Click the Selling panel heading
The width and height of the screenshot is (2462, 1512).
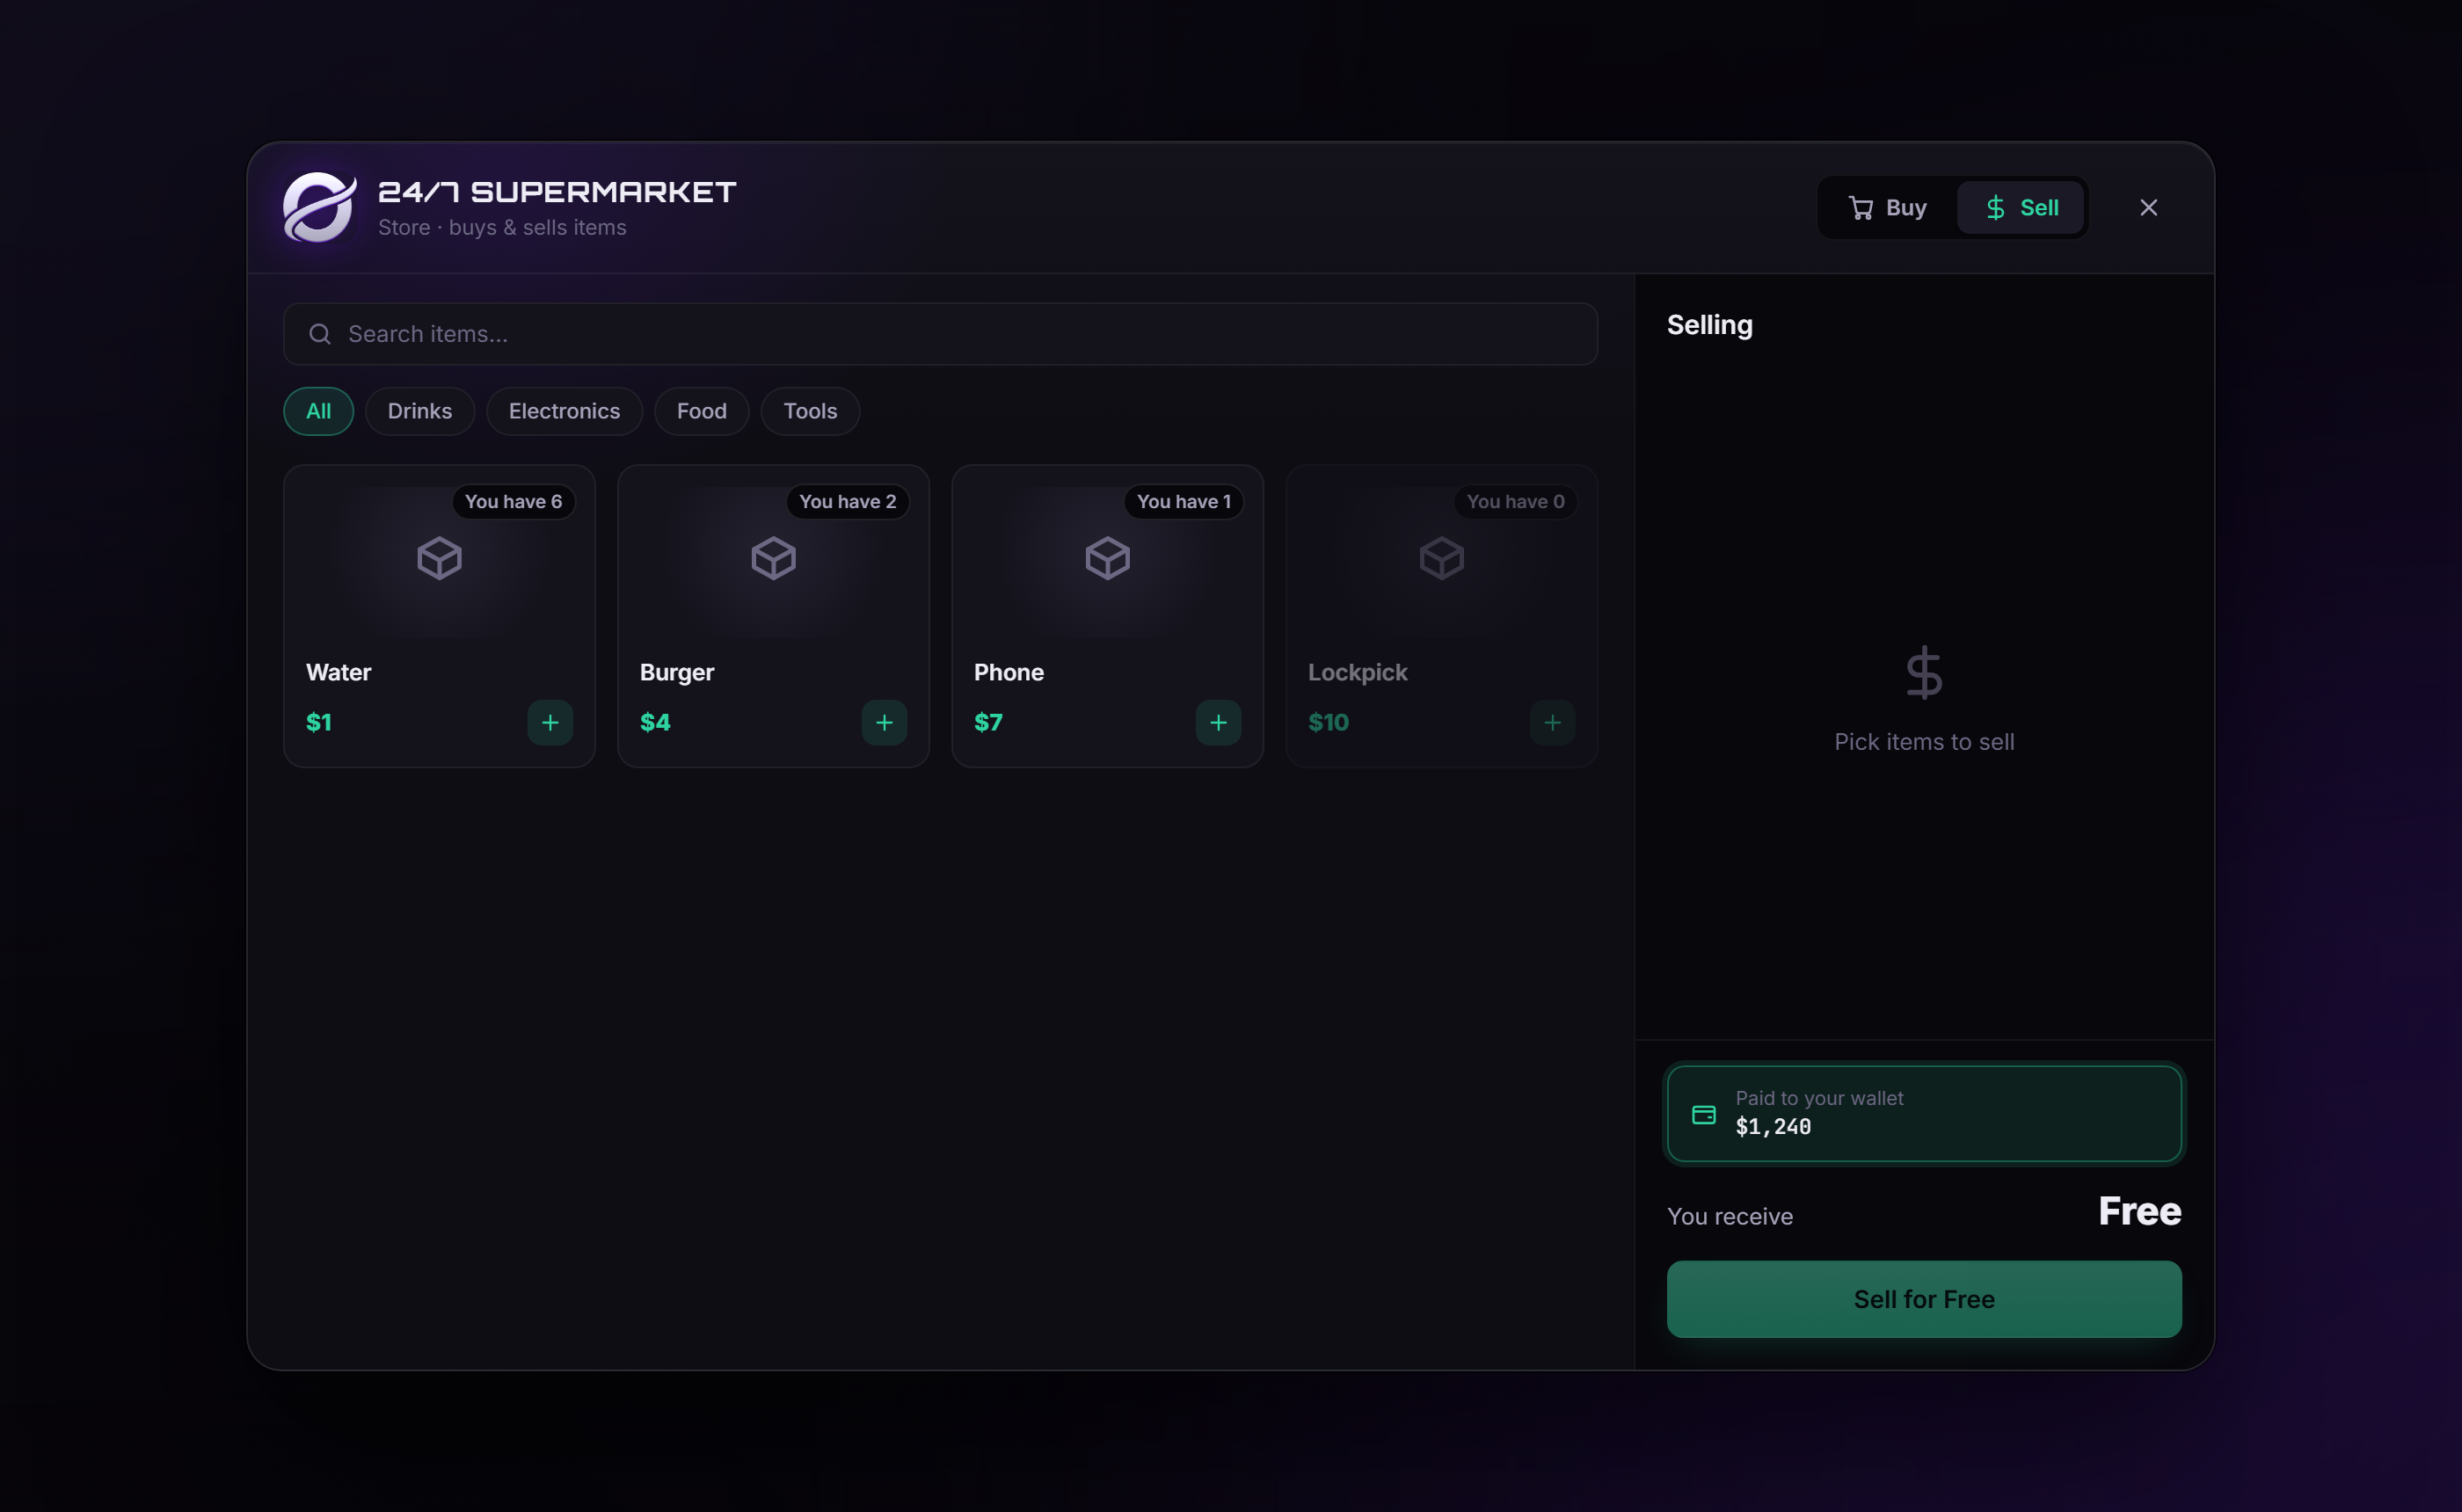[x=1709, y=325]
